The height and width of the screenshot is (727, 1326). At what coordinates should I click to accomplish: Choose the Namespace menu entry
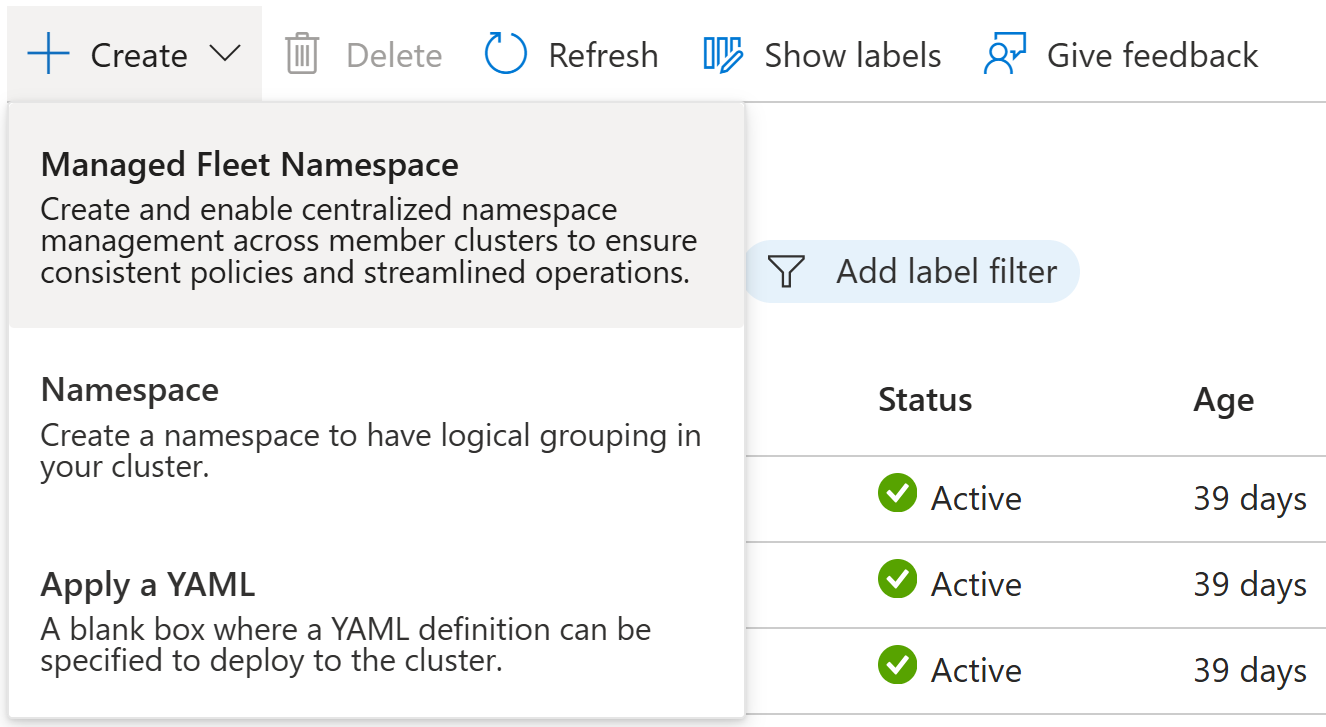click(x=130, y=389)
